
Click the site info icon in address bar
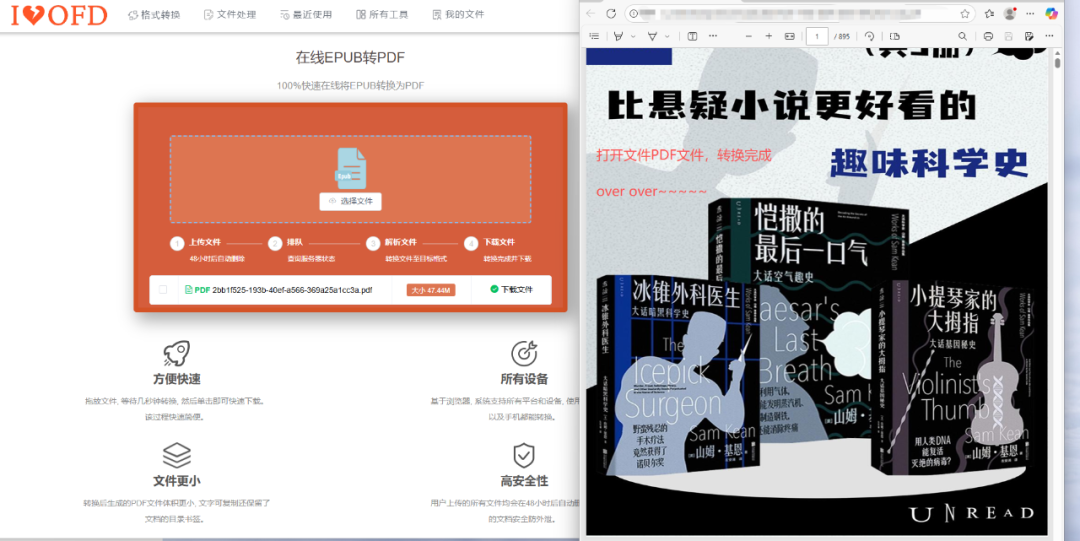(x=634, y=14)
